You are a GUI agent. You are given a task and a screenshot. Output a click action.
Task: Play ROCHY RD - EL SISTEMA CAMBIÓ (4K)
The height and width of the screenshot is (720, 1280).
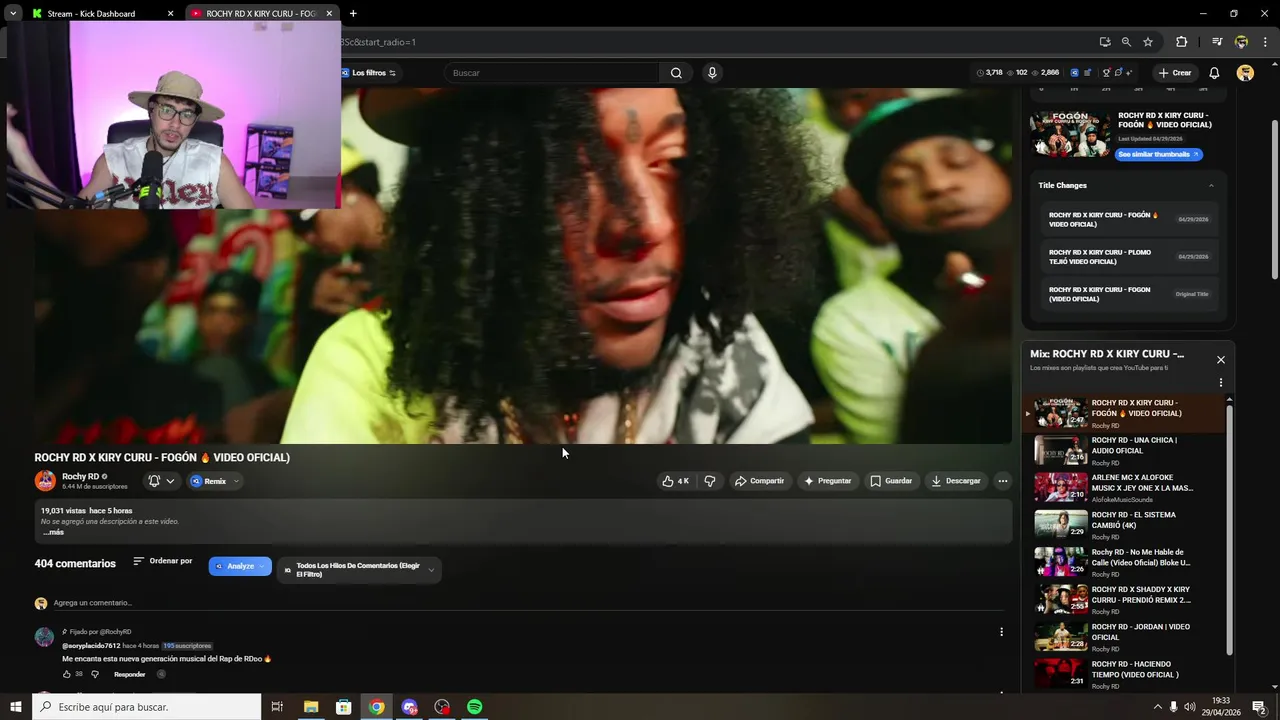click(1128, 525)
